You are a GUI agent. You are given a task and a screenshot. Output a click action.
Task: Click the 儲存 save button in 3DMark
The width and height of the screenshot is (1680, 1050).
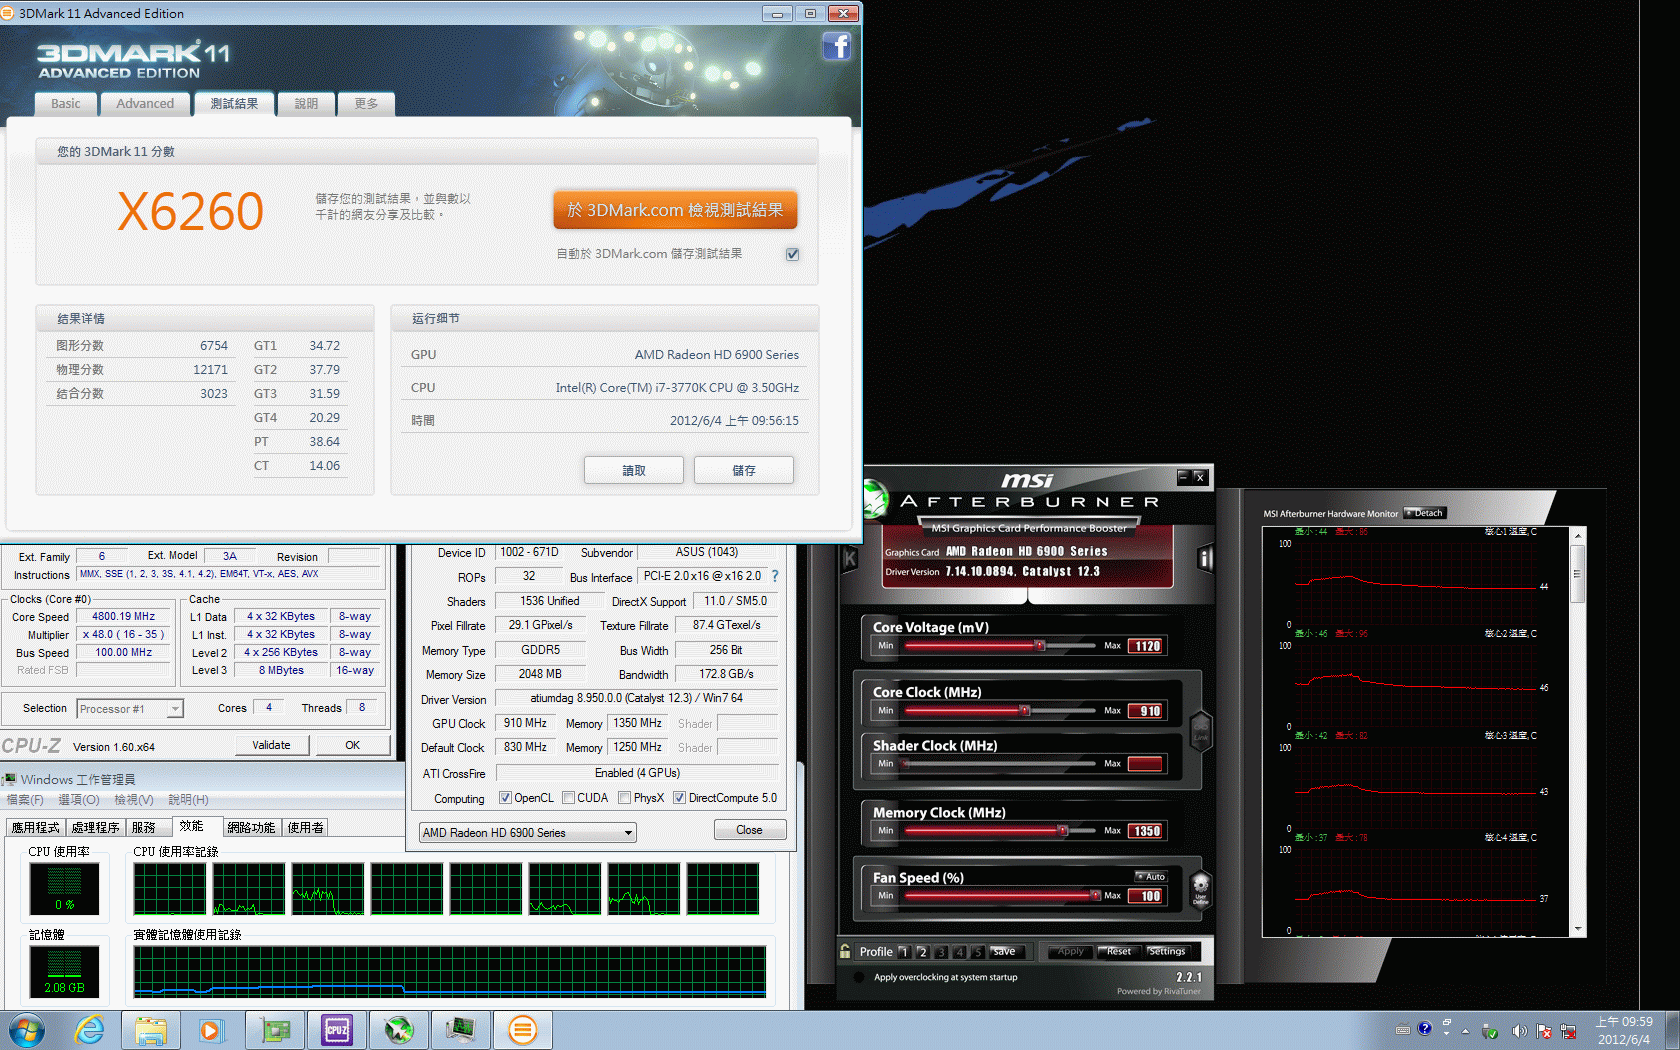click(x=744, y=470)
